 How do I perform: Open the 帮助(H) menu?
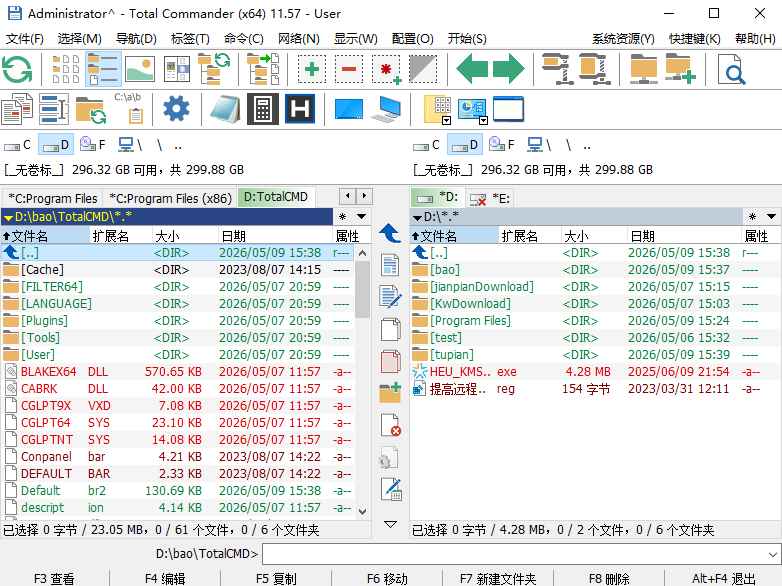(x=755, y=39)
